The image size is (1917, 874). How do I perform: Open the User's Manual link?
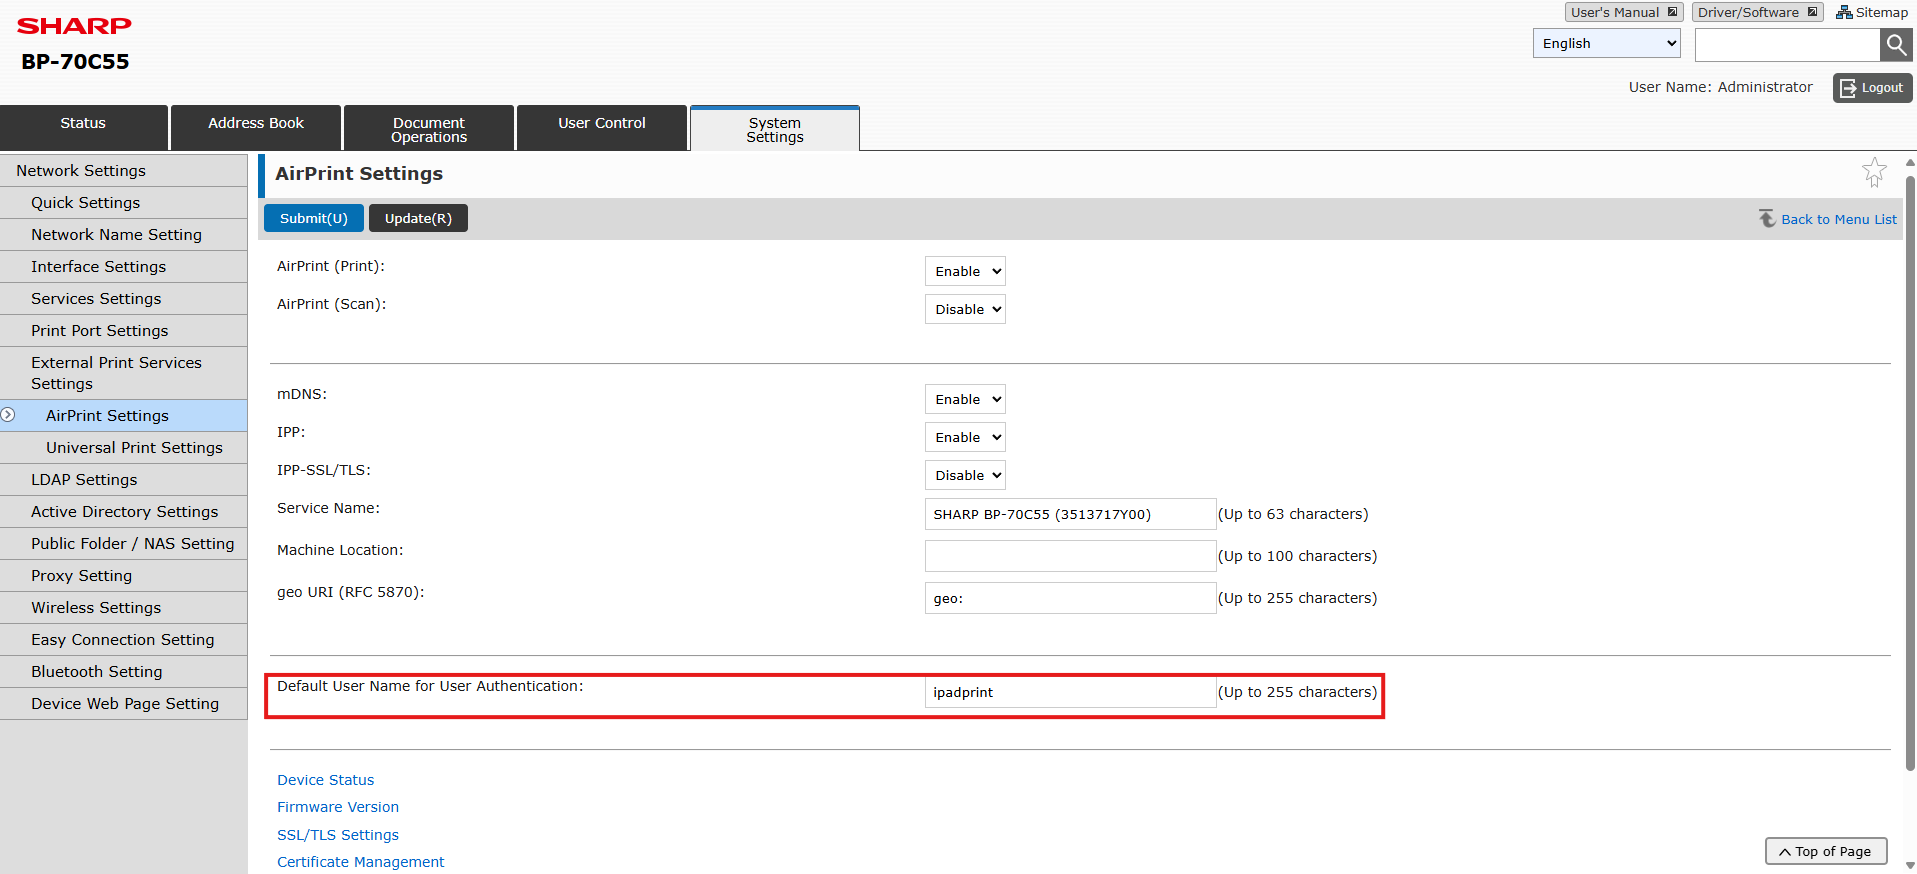[1624, 12]
